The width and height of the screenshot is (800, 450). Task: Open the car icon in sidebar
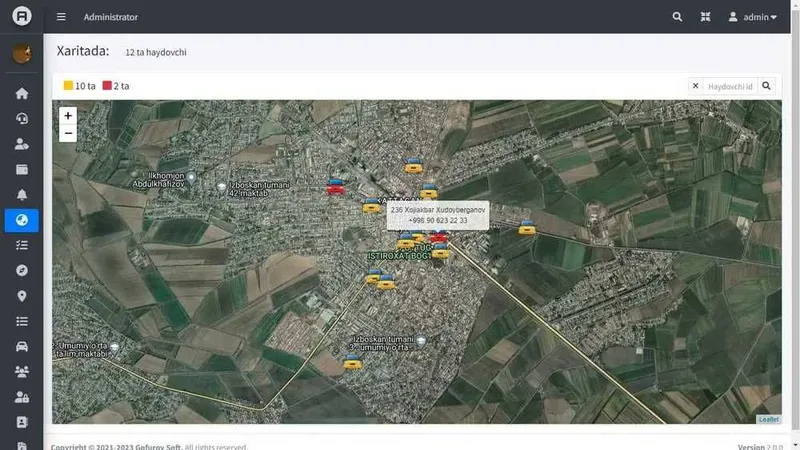click(x=21, y=346)
